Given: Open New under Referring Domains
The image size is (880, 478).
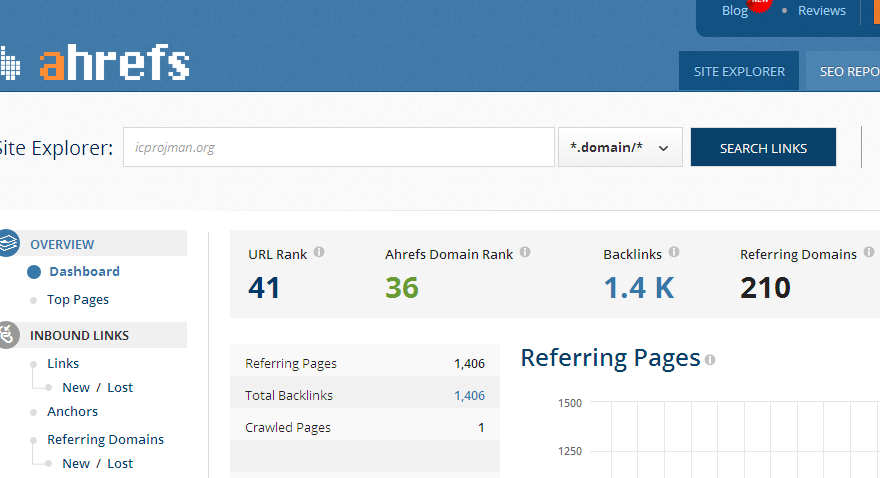Looking at the screenshot, I should [x=76, y=463].
